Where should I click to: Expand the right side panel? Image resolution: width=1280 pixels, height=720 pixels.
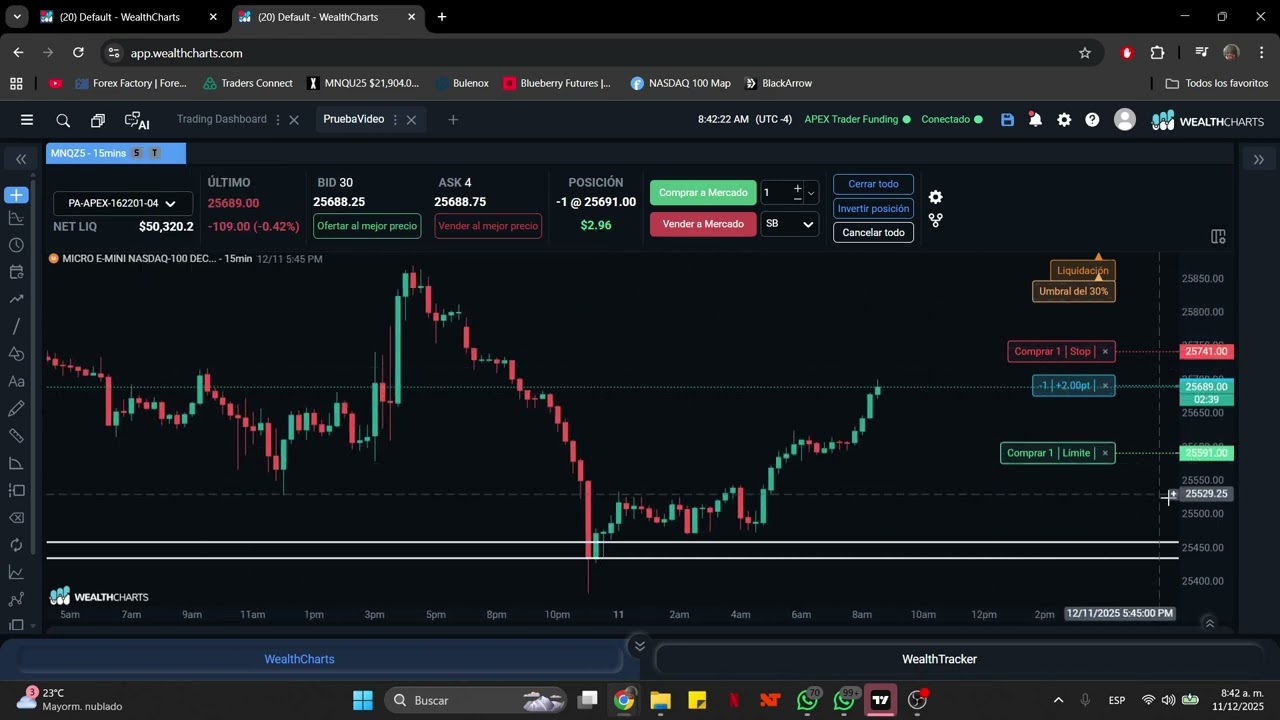coord(1258,159)
